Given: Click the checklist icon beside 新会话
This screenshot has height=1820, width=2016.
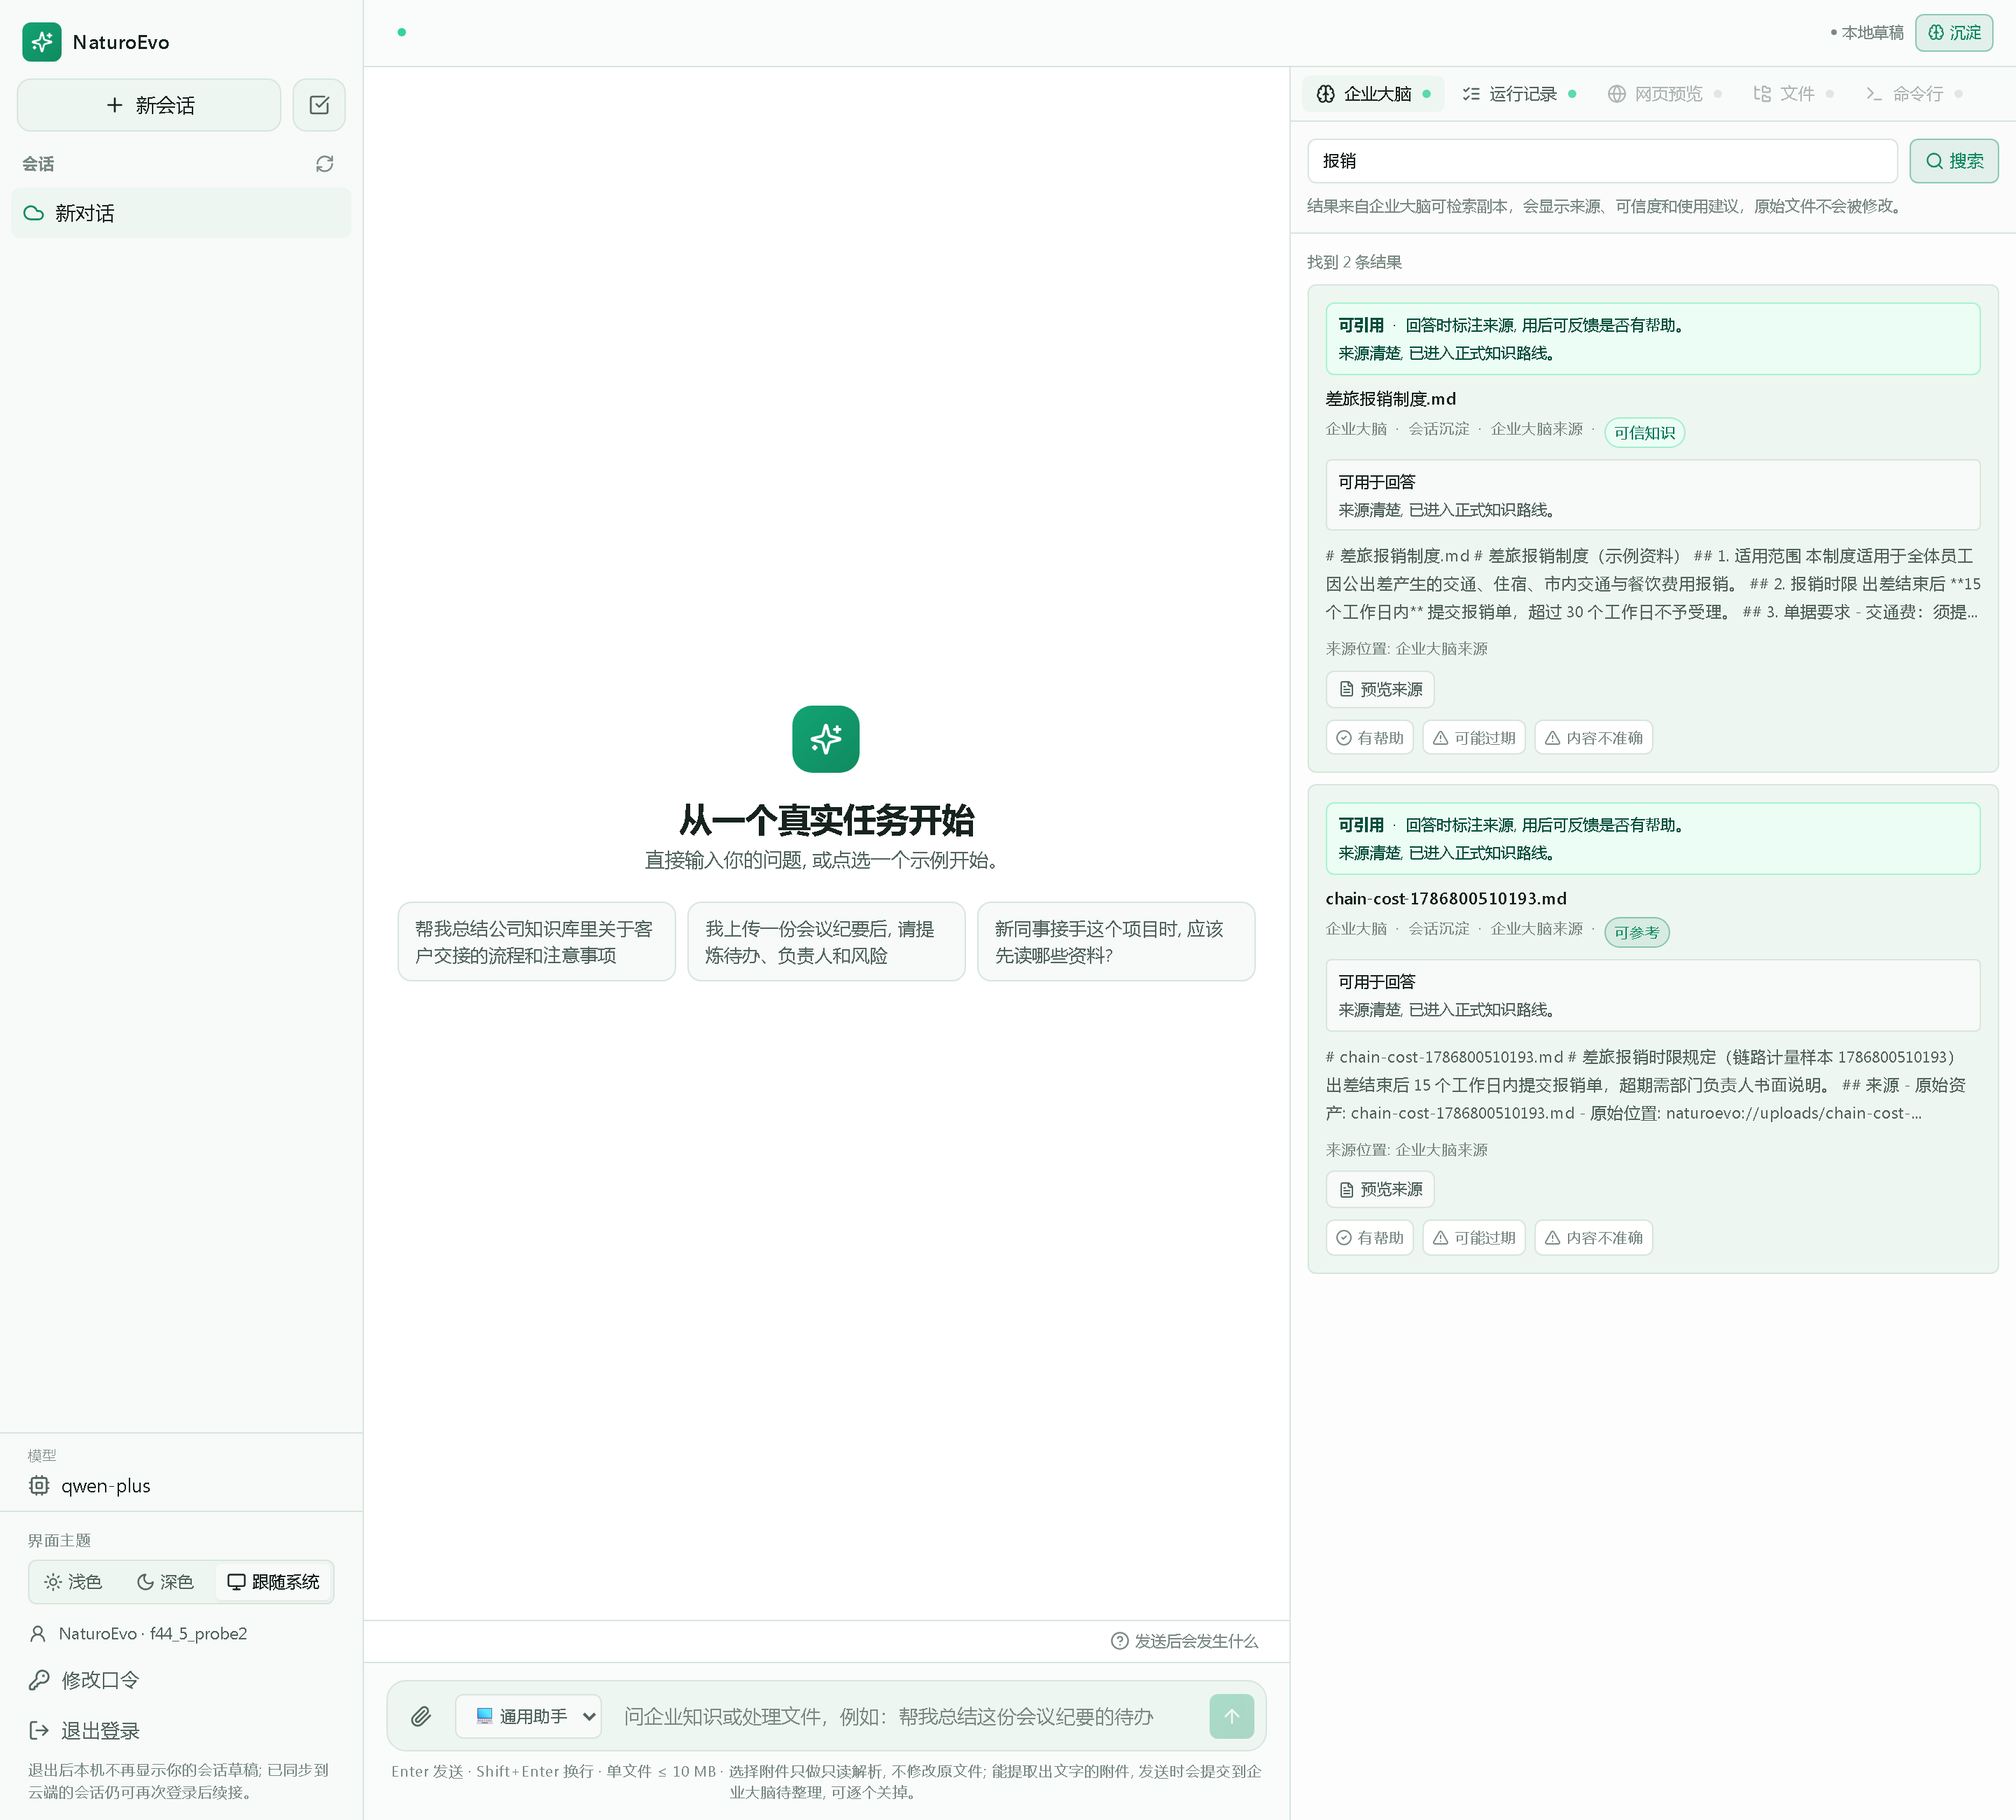Looking at the screenshot, I should [319, 105].
